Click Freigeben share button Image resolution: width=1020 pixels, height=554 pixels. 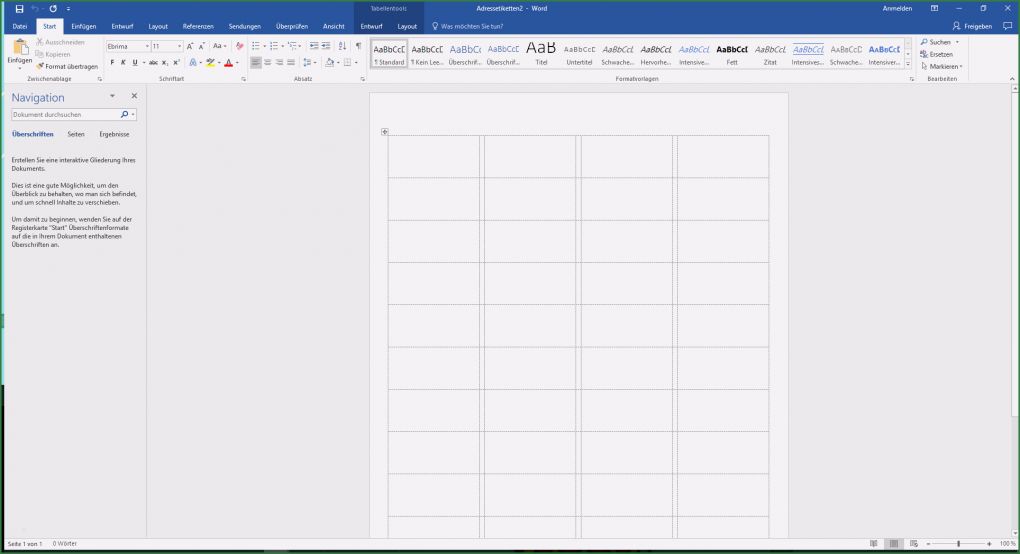[972, 26]
